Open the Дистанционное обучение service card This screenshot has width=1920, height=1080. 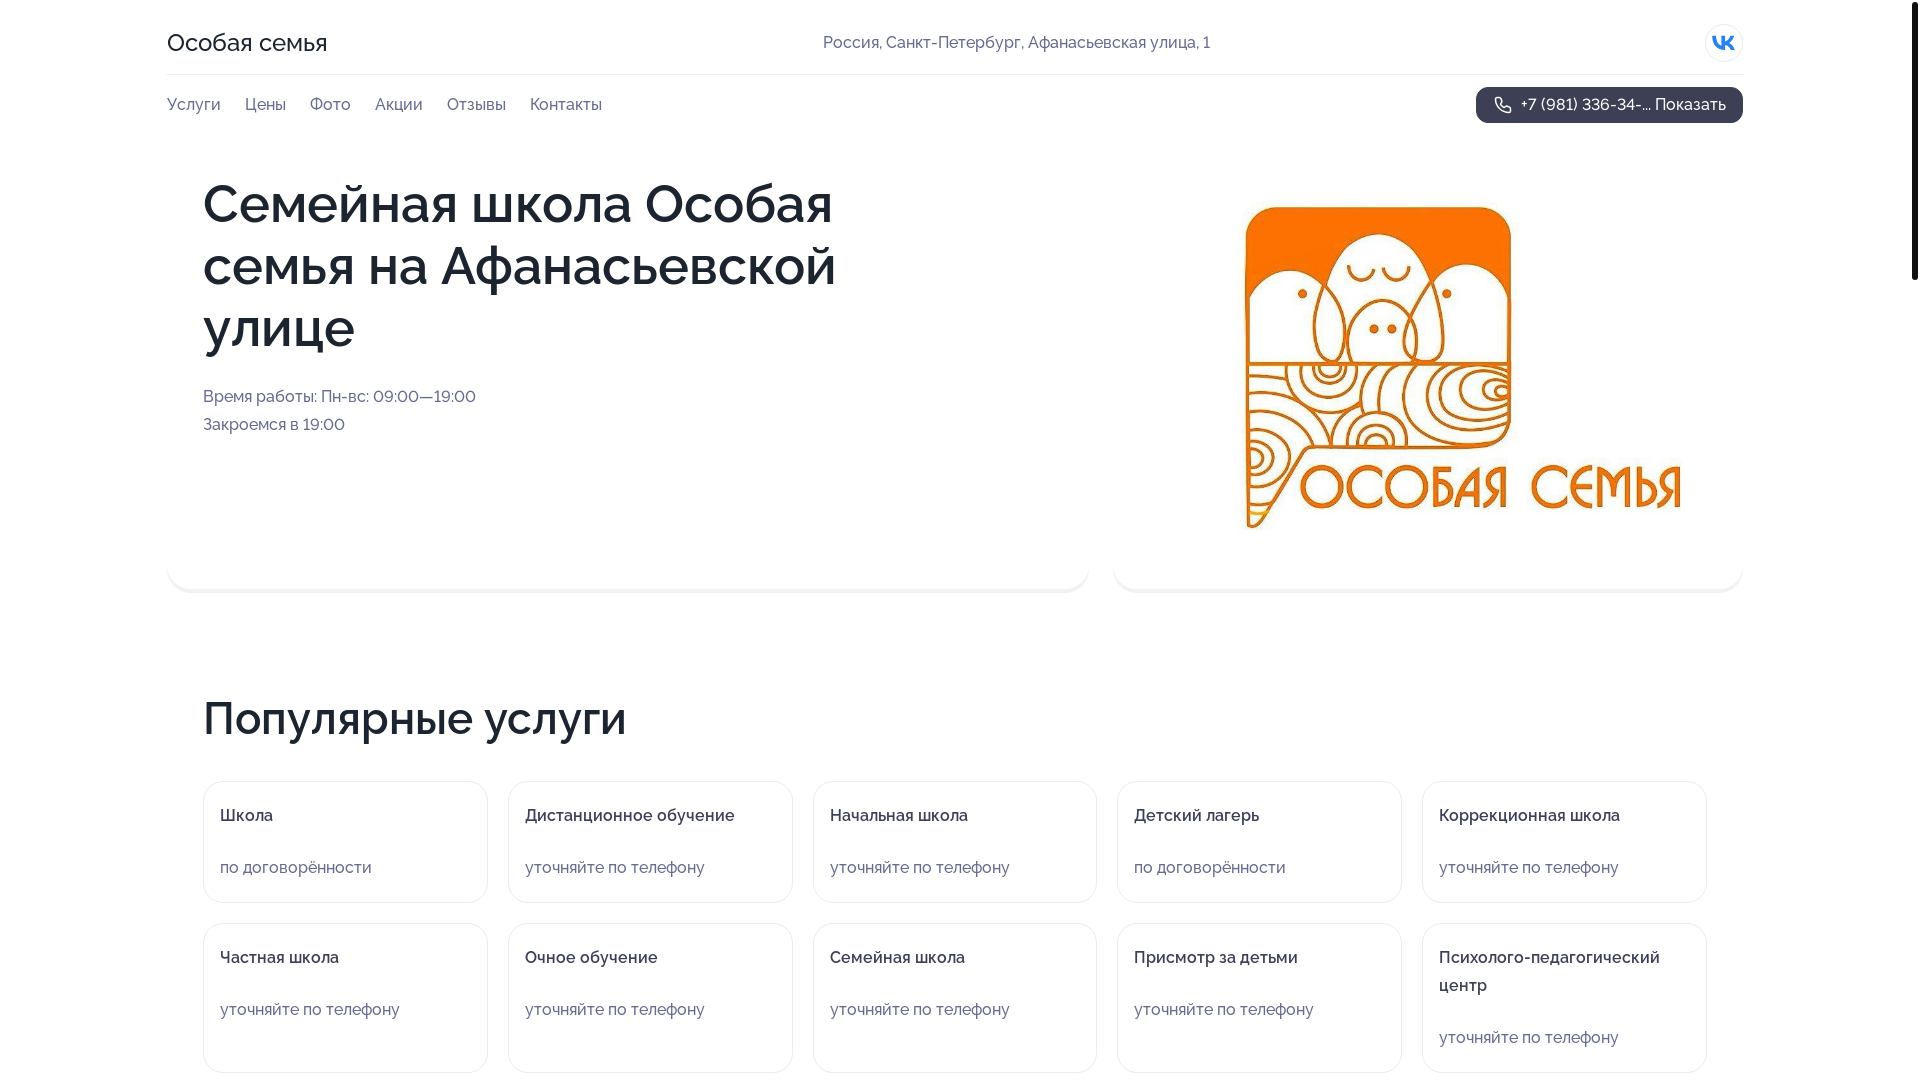tap(650, 842)
